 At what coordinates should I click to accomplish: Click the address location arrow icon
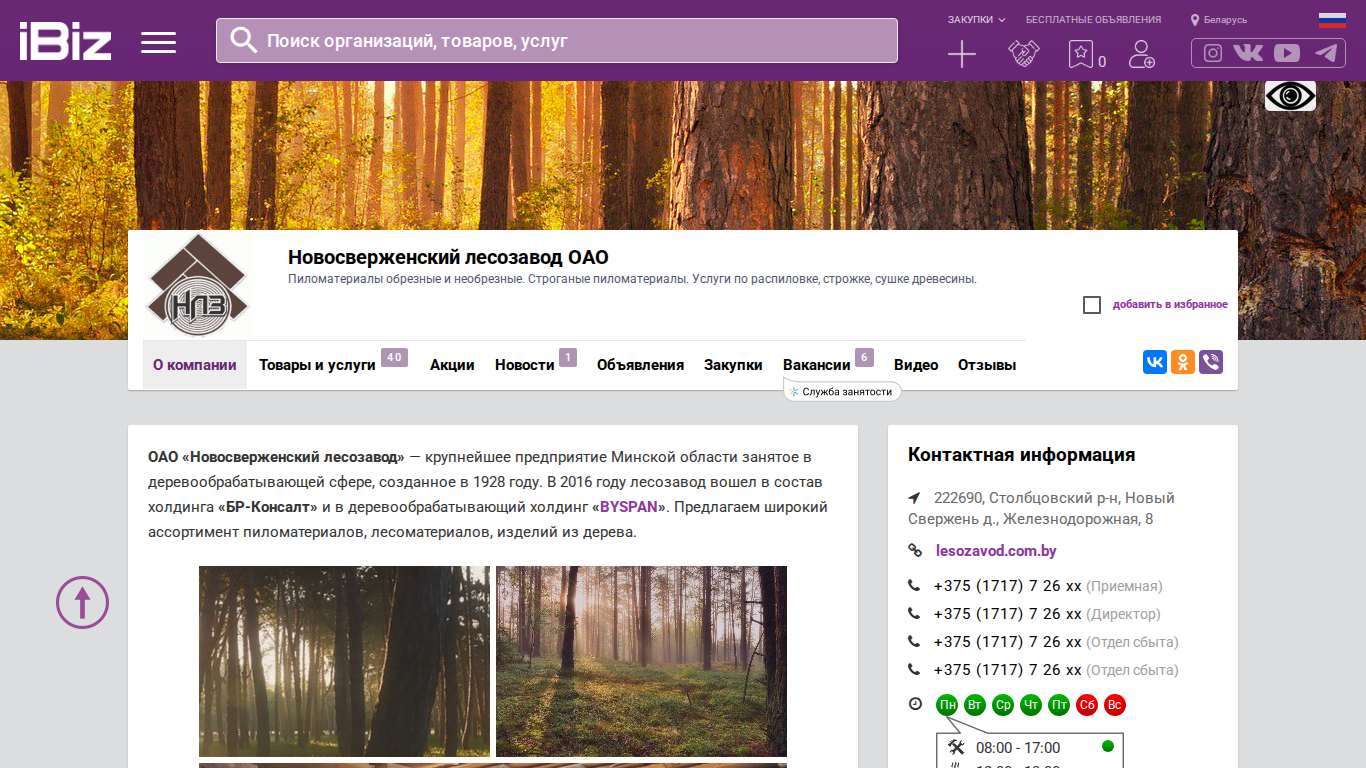pos(914,498)
